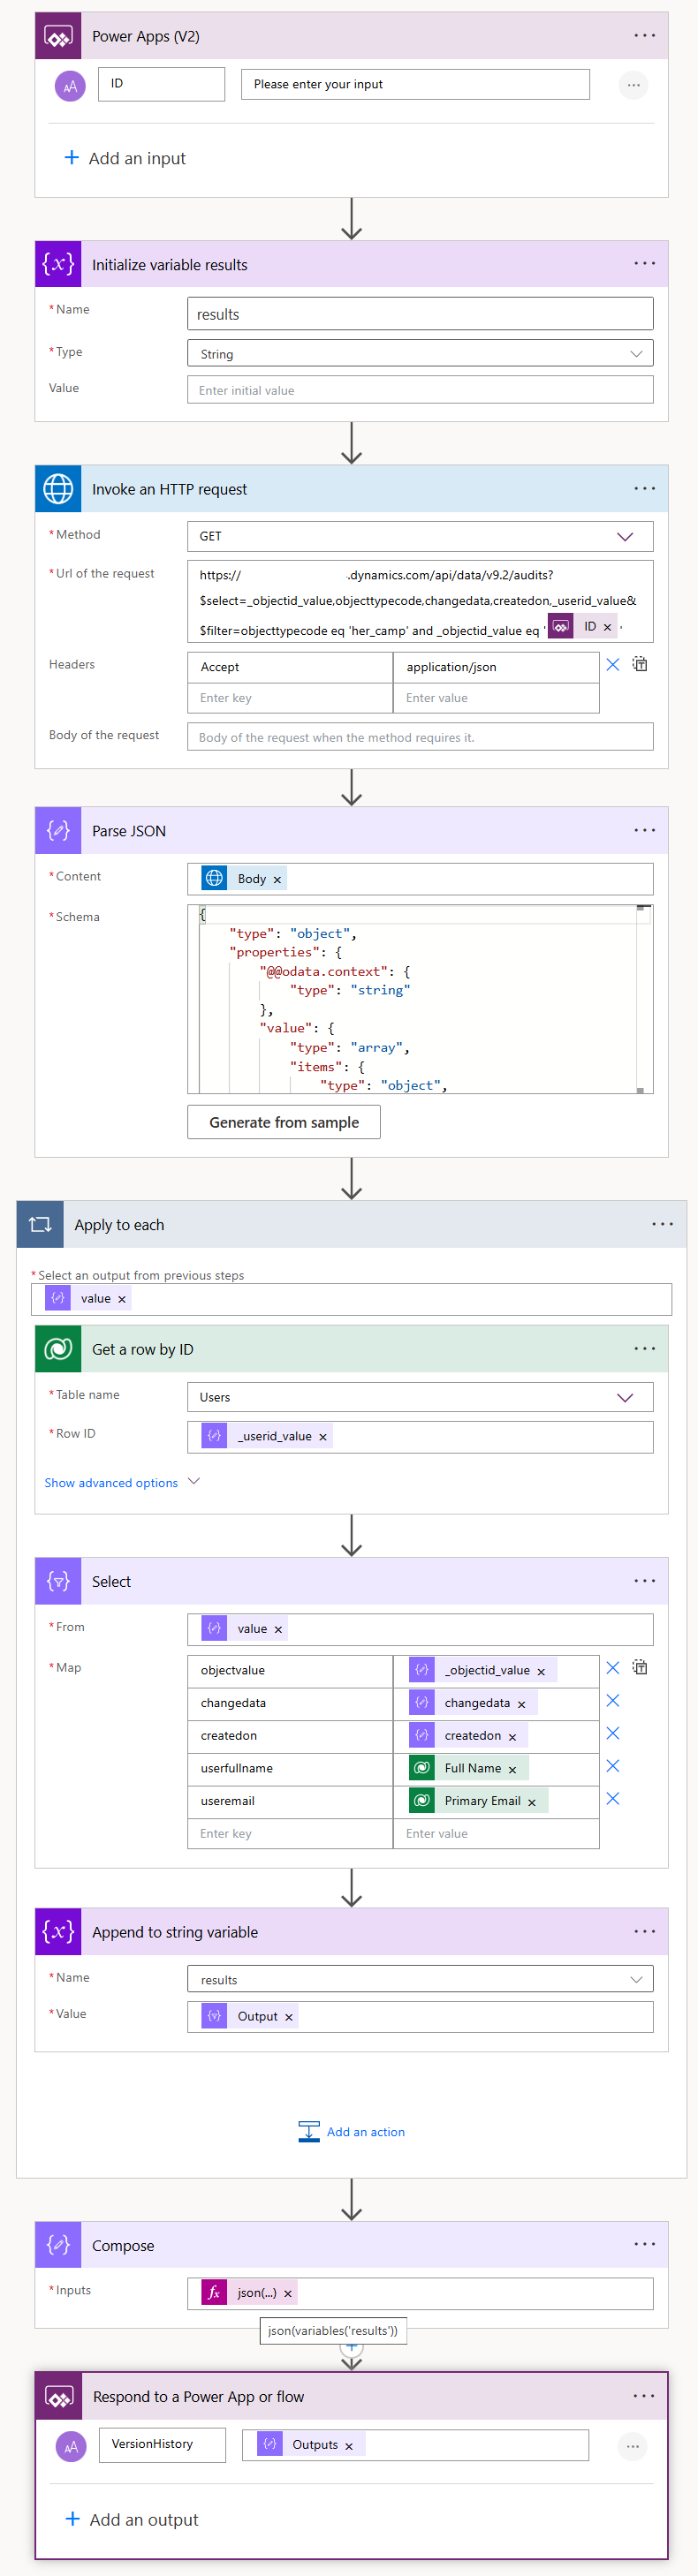The height and width of the screenshot is (2576, 698).
Task: Click the Apply to each loop icon
Action: click(x=40, y=1224)
